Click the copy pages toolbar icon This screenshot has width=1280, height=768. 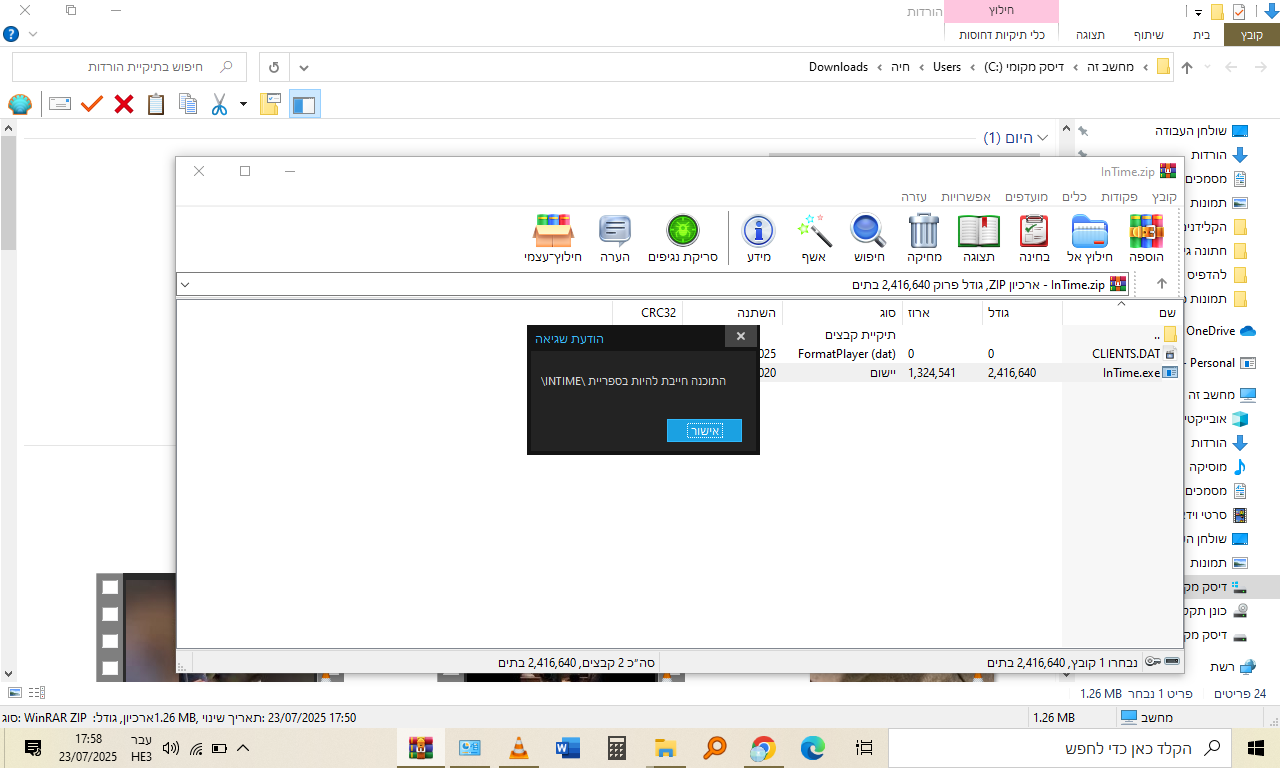click(x=188, y=104)
